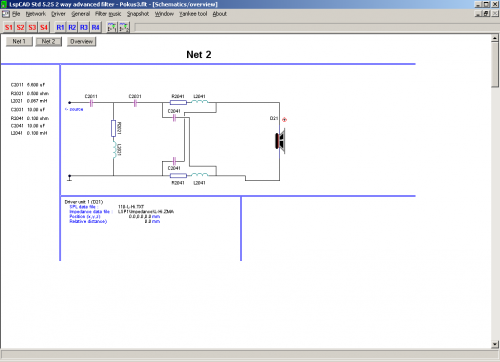Select vertical resistor R2021 in the schematic
Image resolution: width=500 pixels, height=362 pixels.
tap(113, 128)
